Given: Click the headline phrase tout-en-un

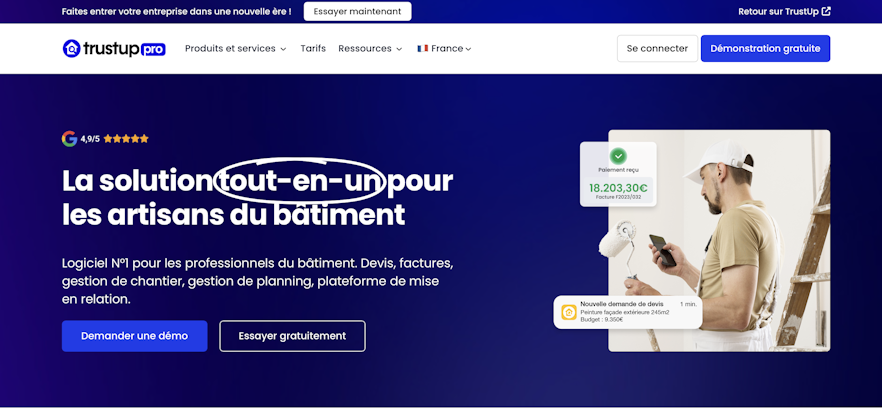Looking at the screenshot, I should (x=301, y=181).
